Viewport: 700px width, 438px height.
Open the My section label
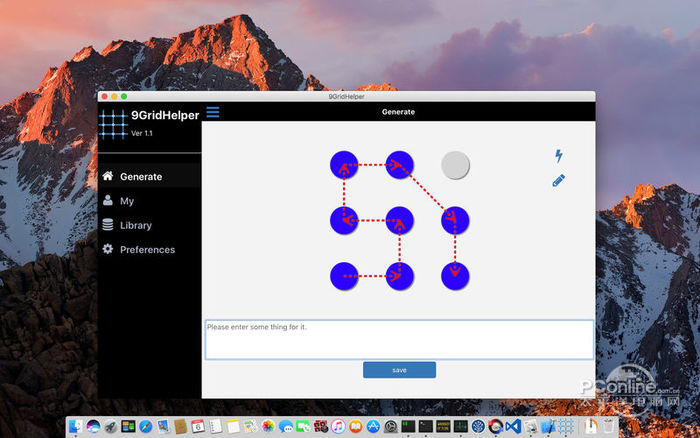point(127,201)
